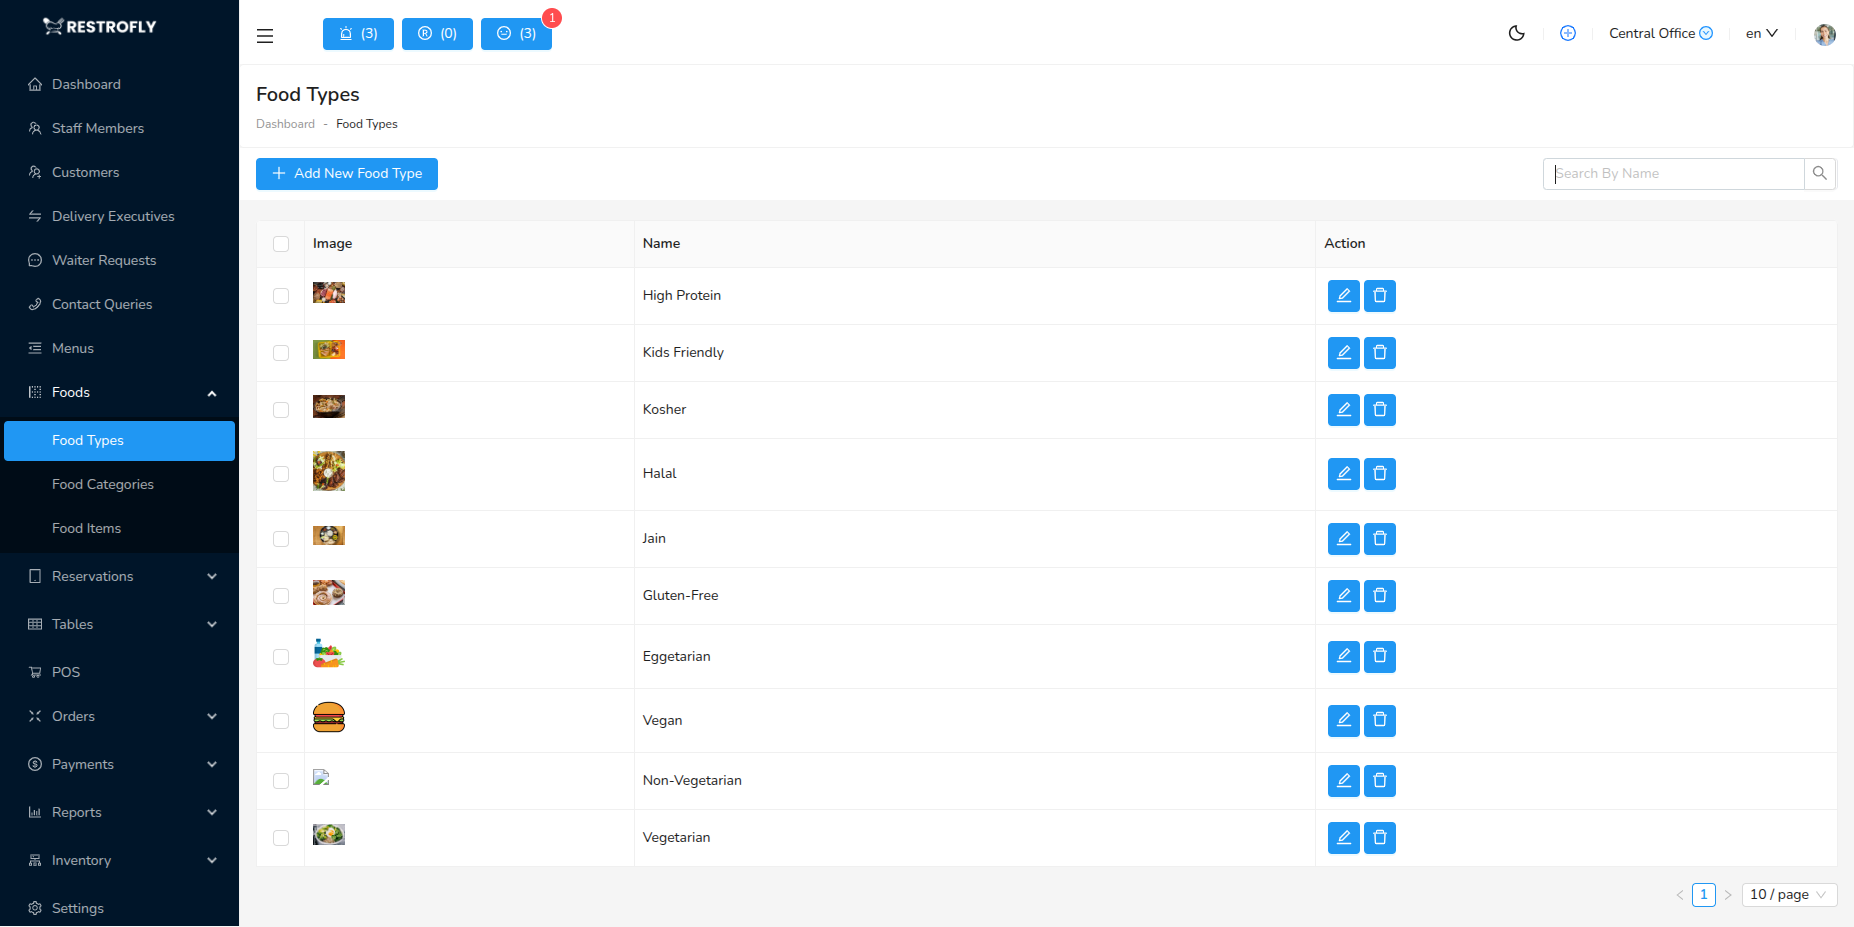Edit the Halal food type
This screenshot has width=1854, height=927.
(1343, 474)
